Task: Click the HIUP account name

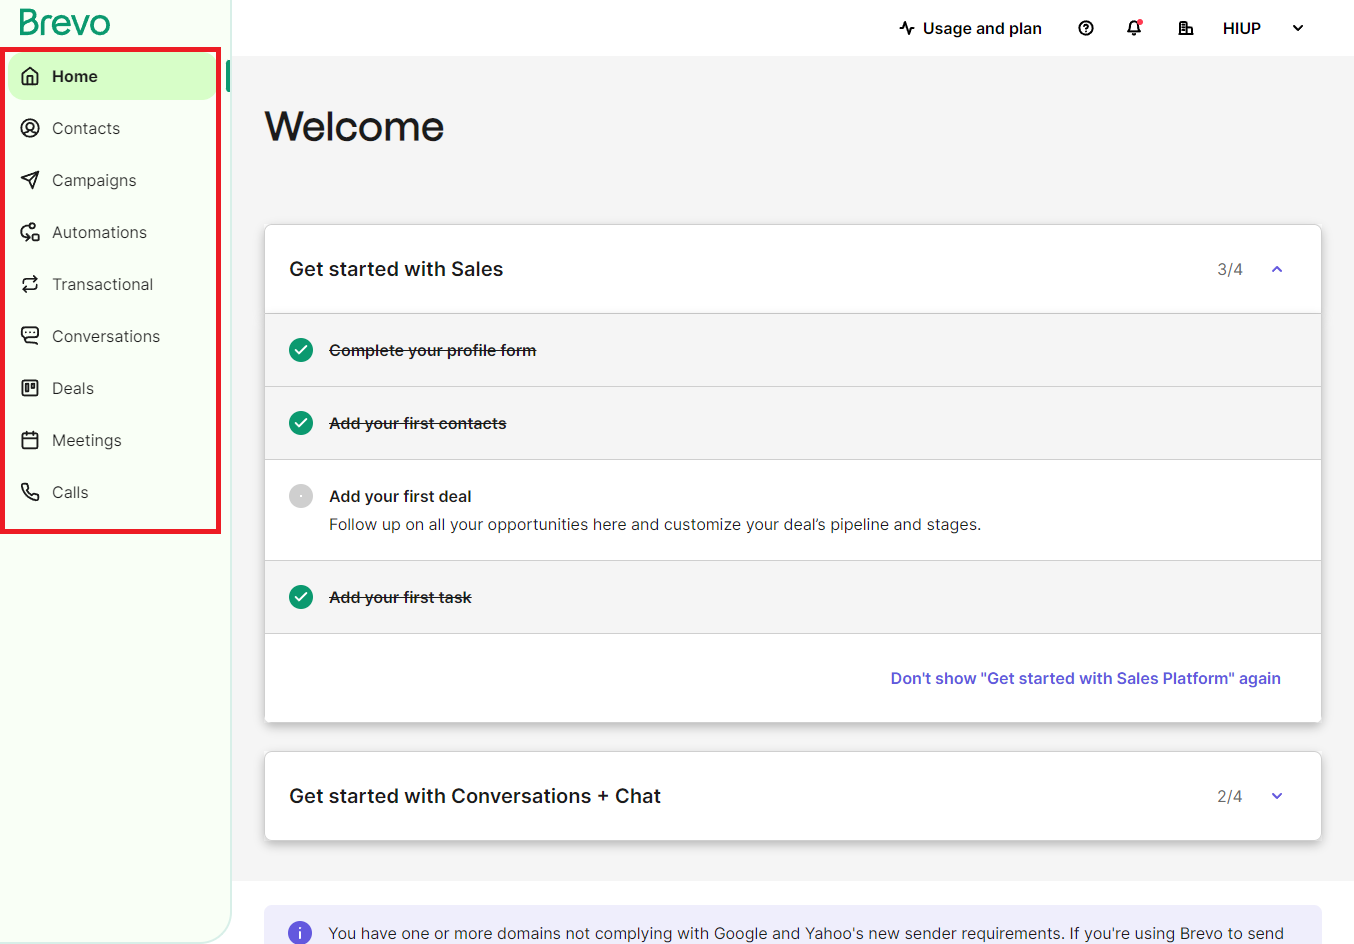Action: click(x=1242, y=28)
